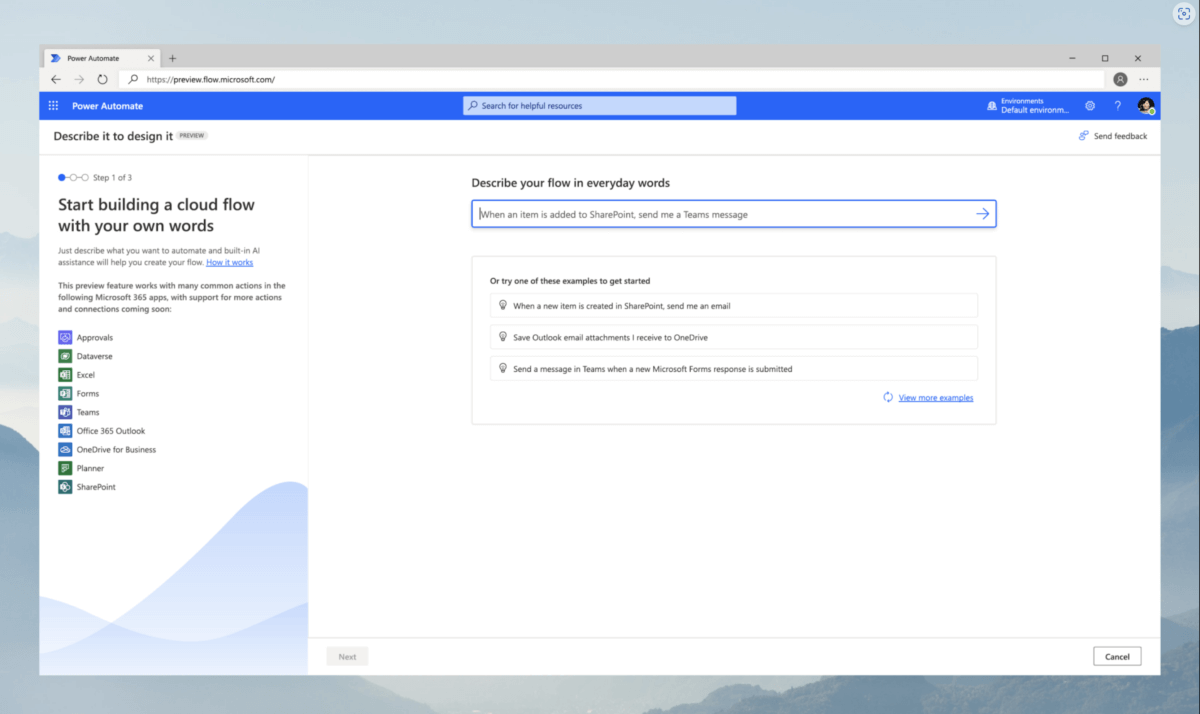Click the Planner label

click(x=90, y=468)
